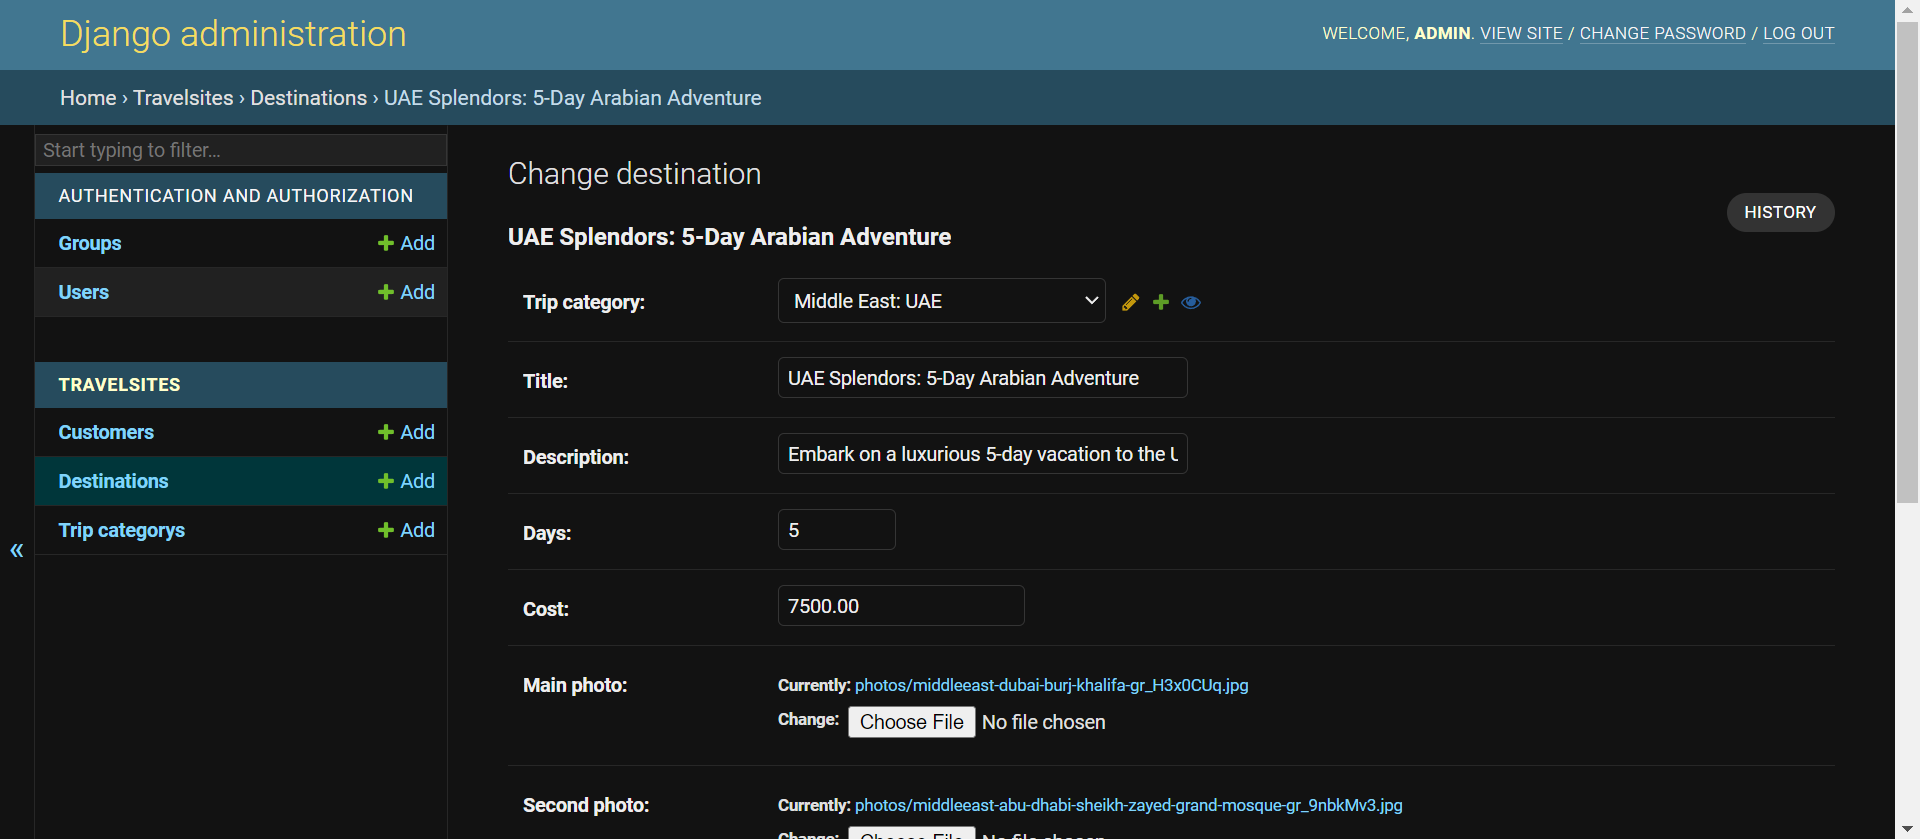Add a new Destination
The image size is (1920, 839).
tap(406, 481)
